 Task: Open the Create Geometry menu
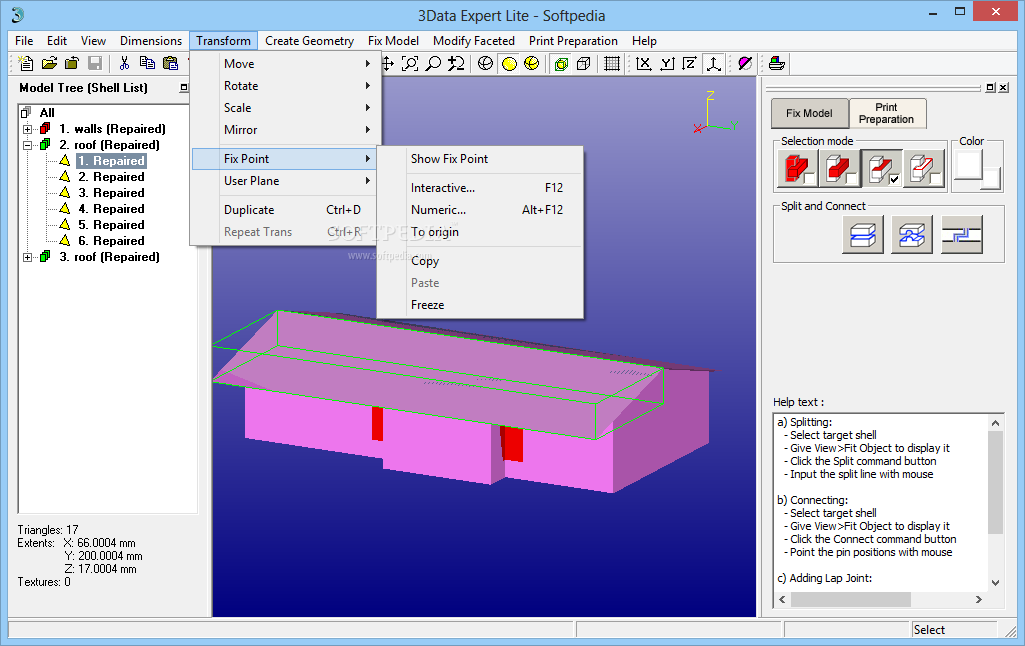[x=309, y=41]
